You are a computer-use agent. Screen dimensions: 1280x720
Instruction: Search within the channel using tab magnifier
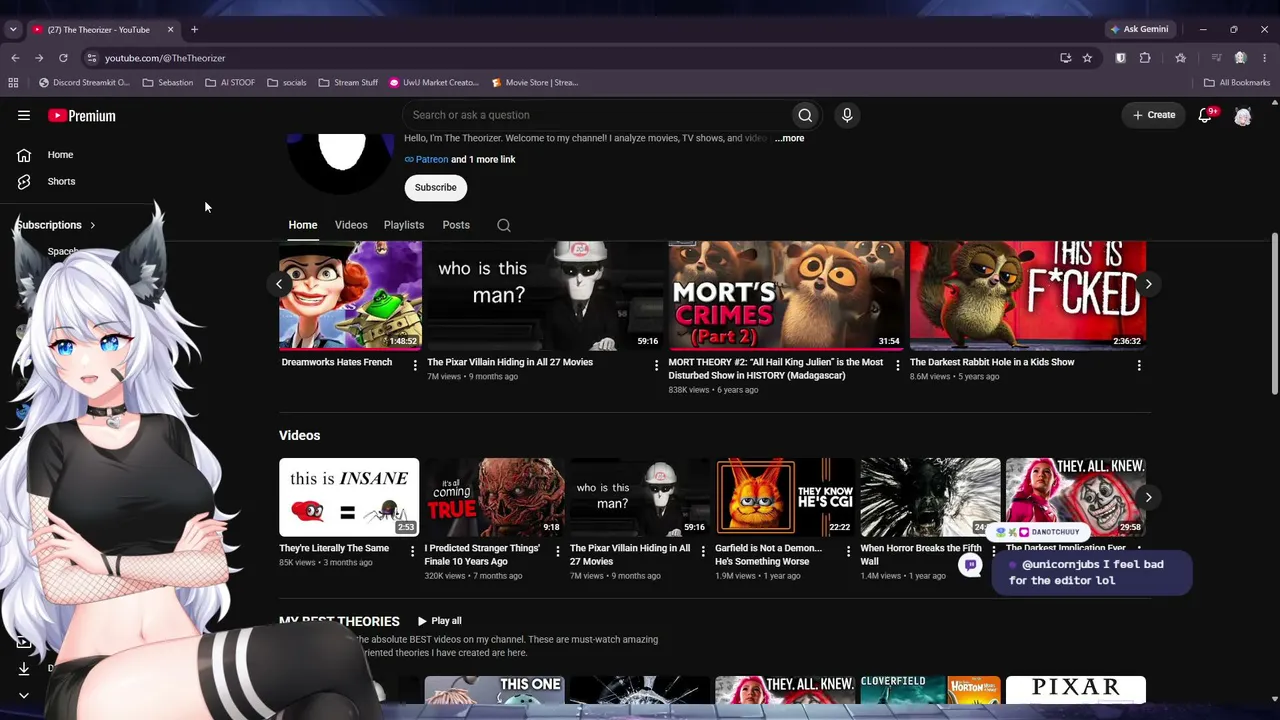coord(504,225)
